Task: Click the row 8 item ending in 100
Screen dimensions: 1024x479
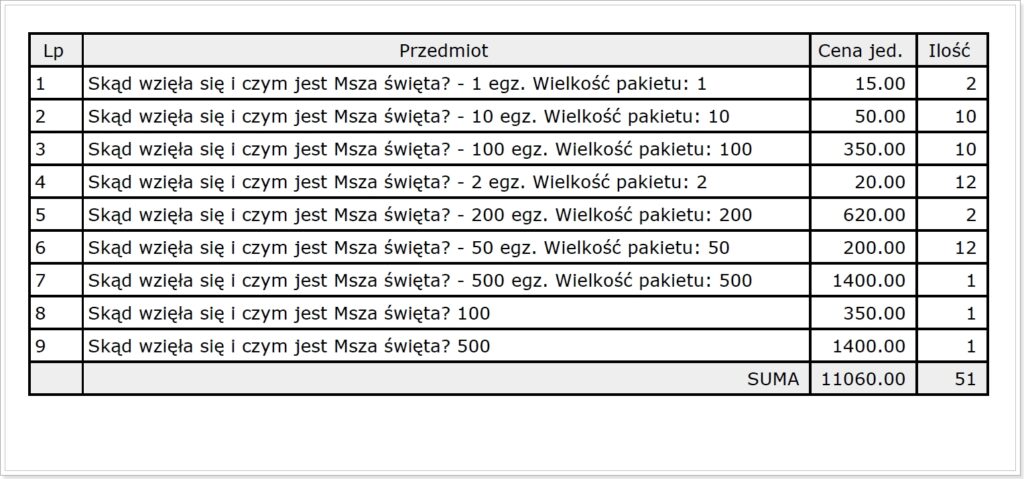Action: click(x=446, y=313)
